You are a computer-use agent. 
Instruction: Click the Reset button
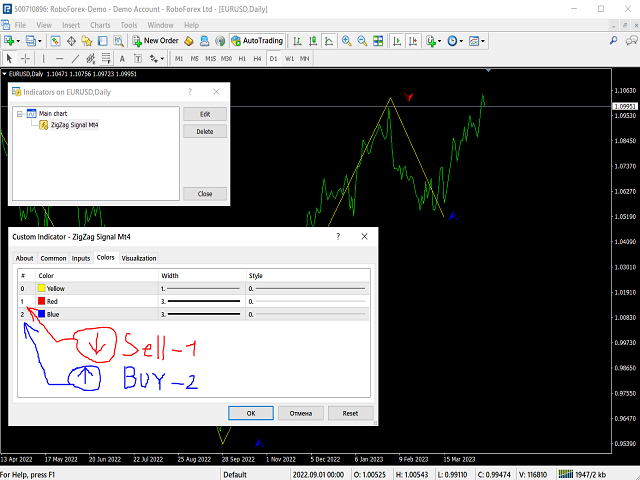pyautogui.click(x=350, y=413)
